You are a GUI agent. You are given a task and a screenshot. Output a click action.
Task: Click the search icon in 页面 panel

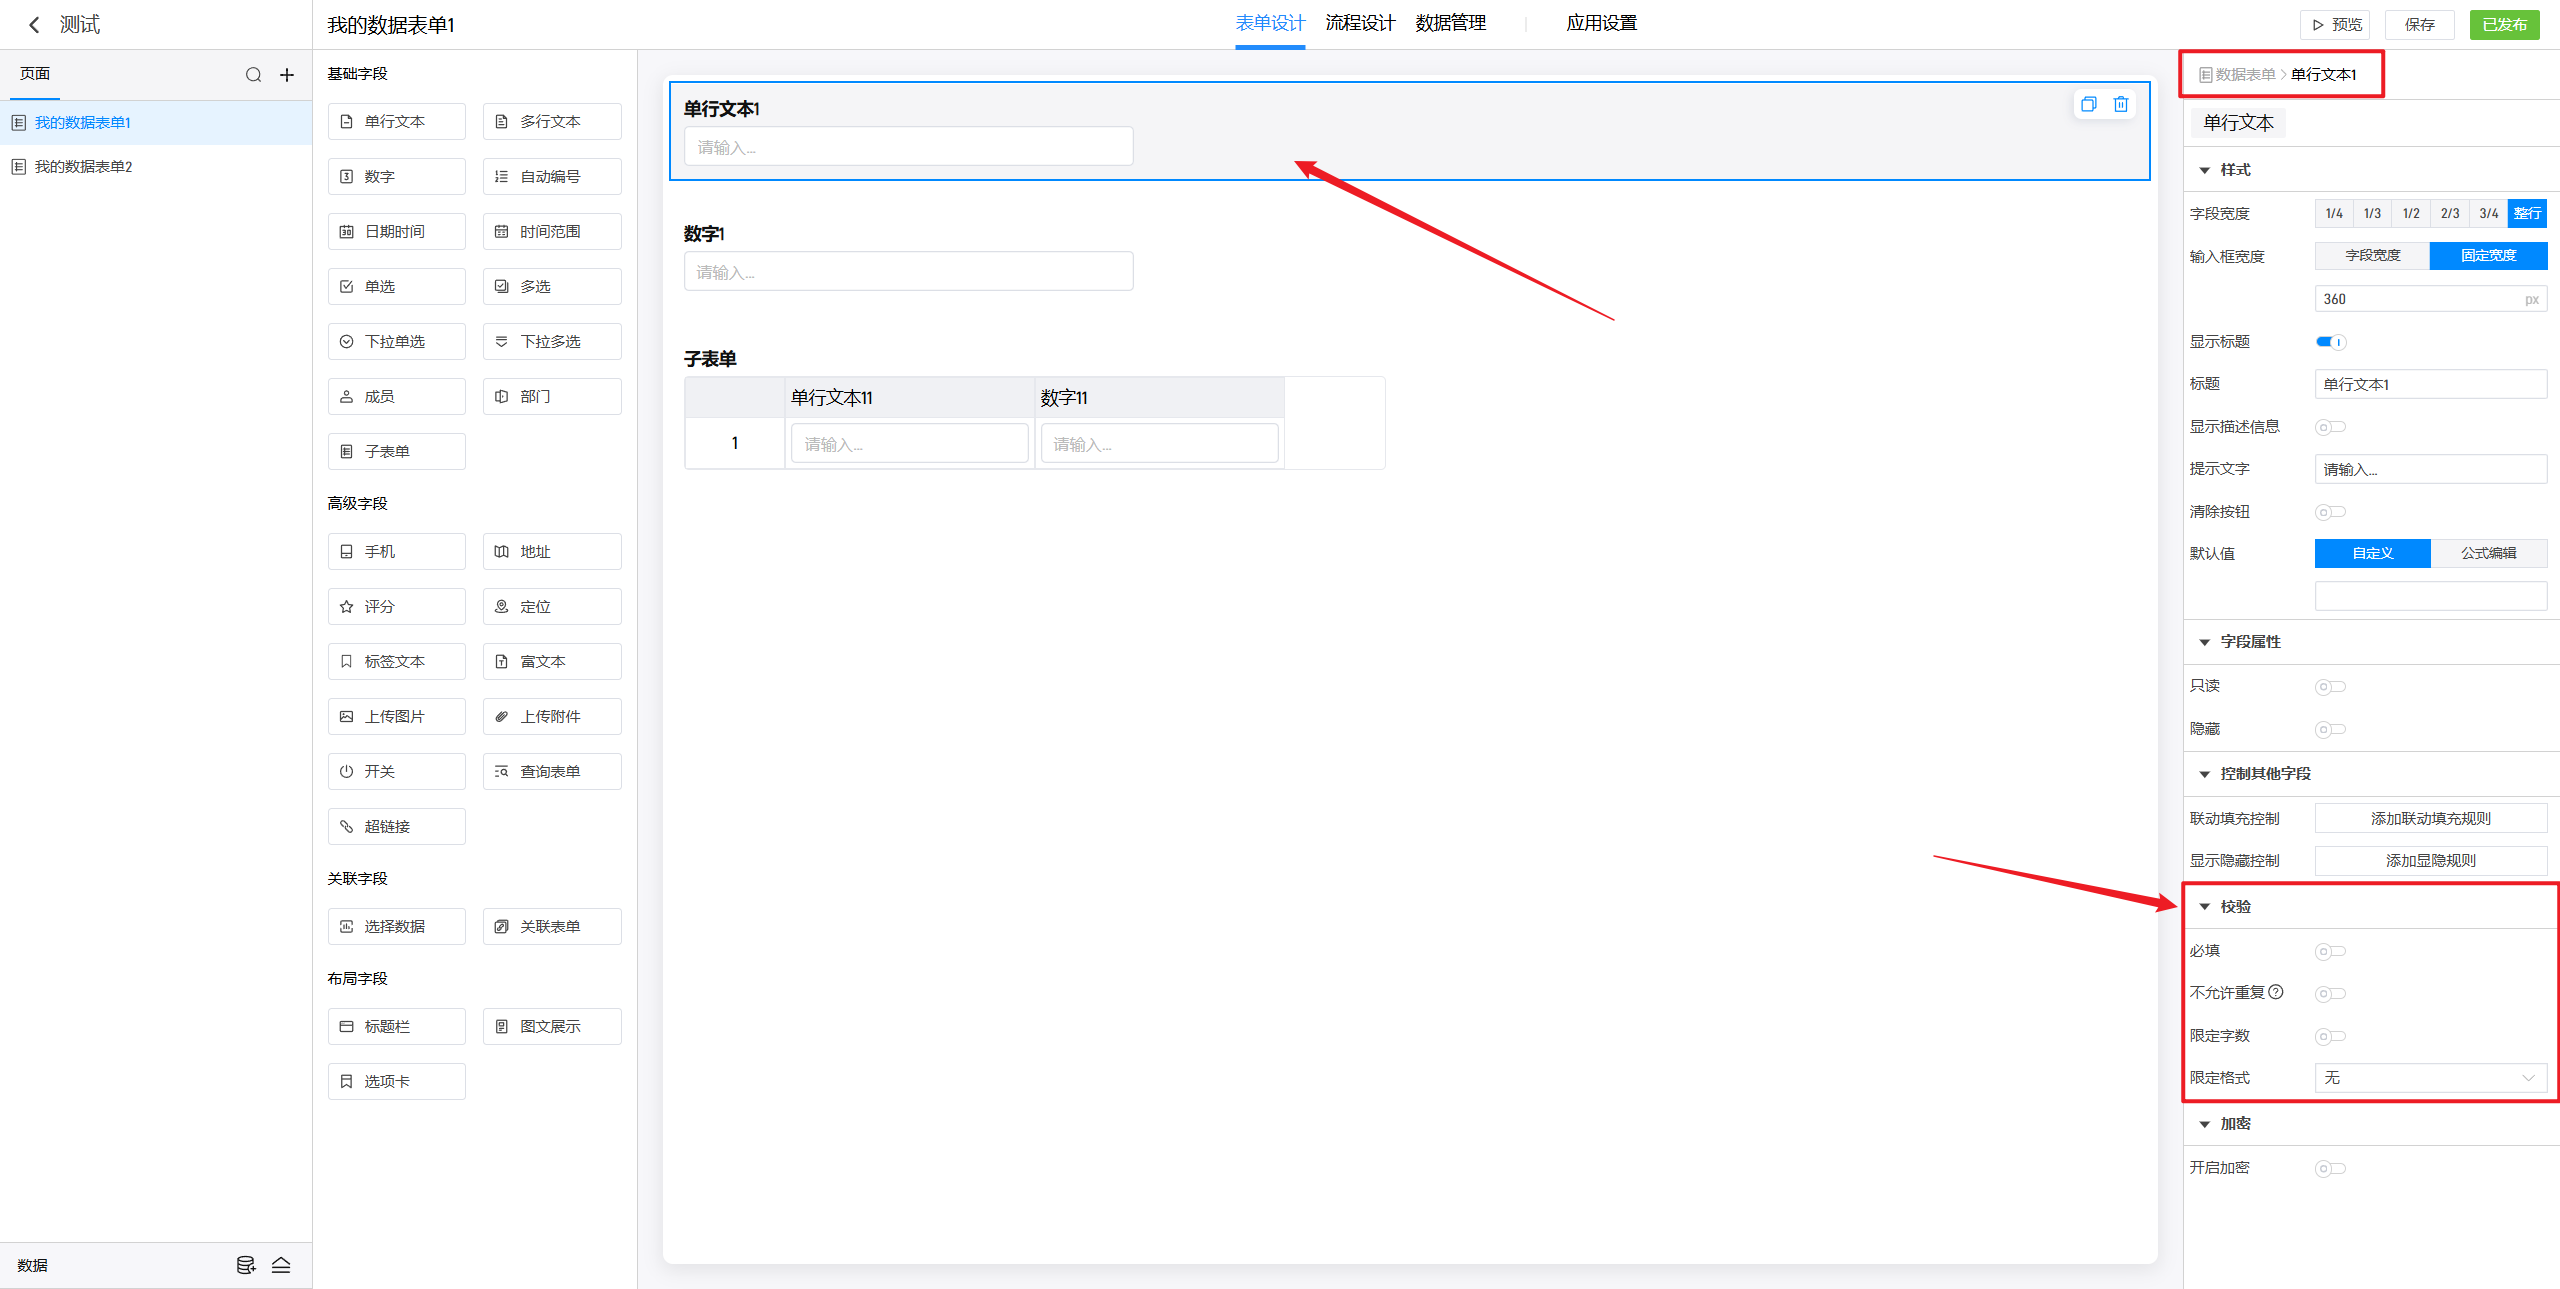[x=253, y=75]
